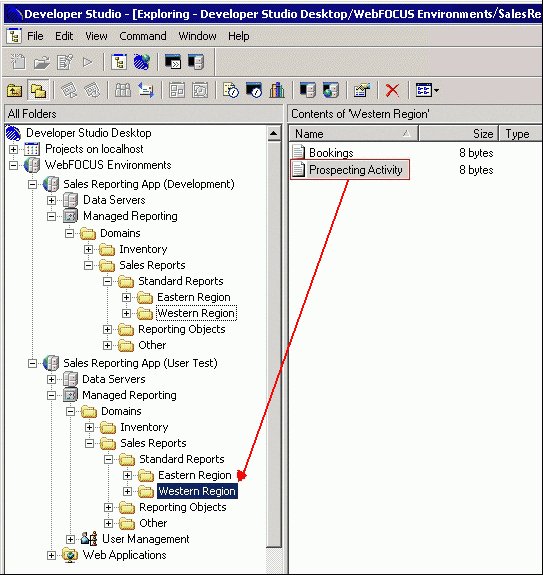Open the Window menu
The height and width of the screenshot is (575, 543).
[197, 36]
